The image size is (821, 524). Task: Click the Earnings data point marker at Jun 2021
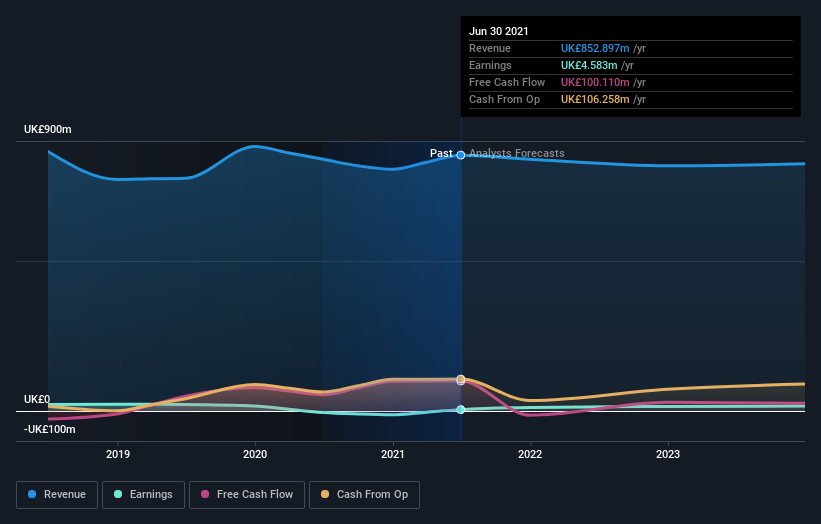(x=461, y=409)
